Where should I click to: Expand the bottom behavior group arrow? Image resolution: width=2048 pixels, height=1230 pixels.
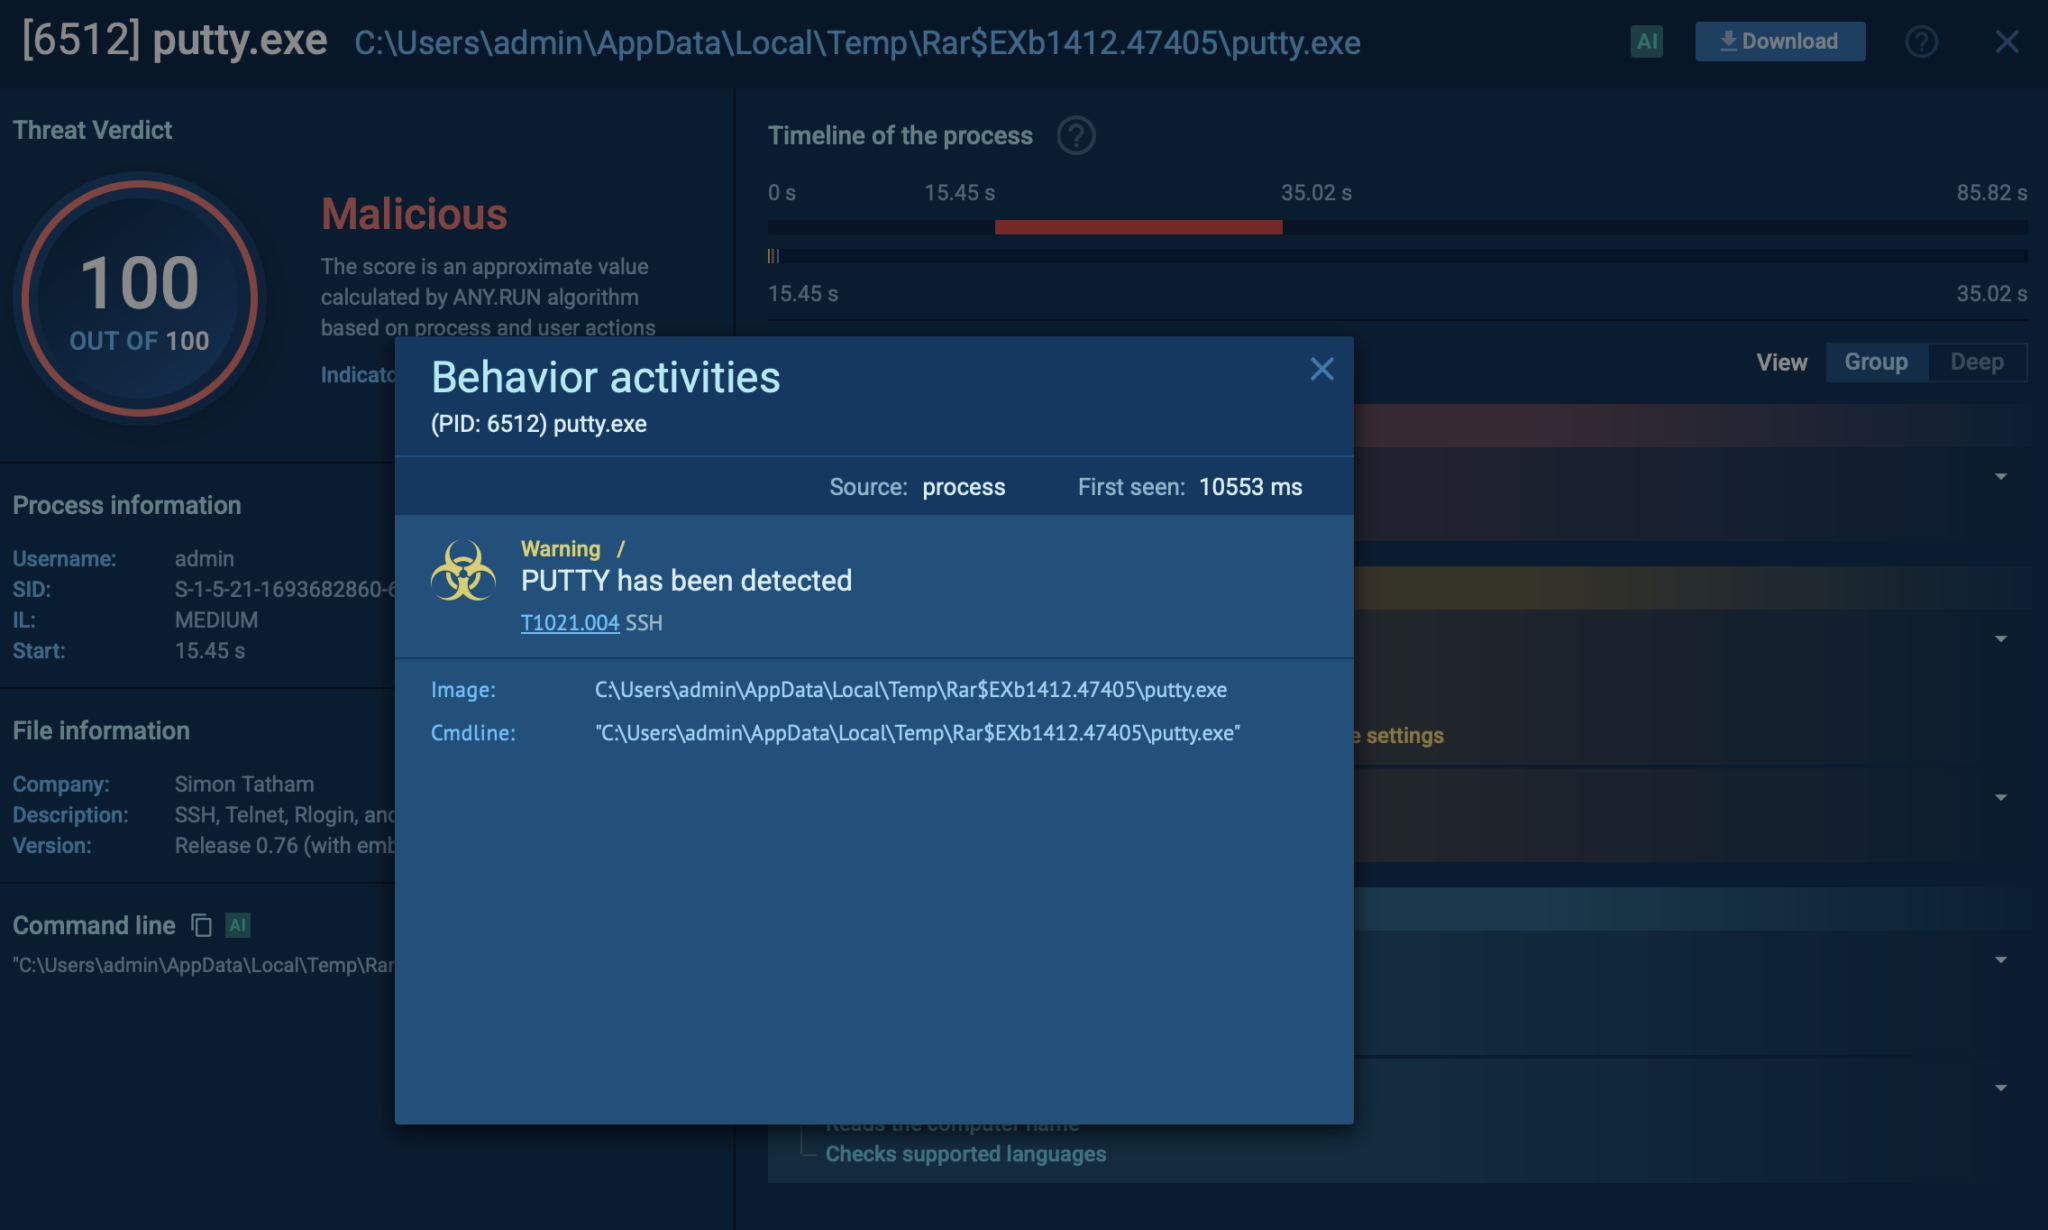(2001, 1088)
